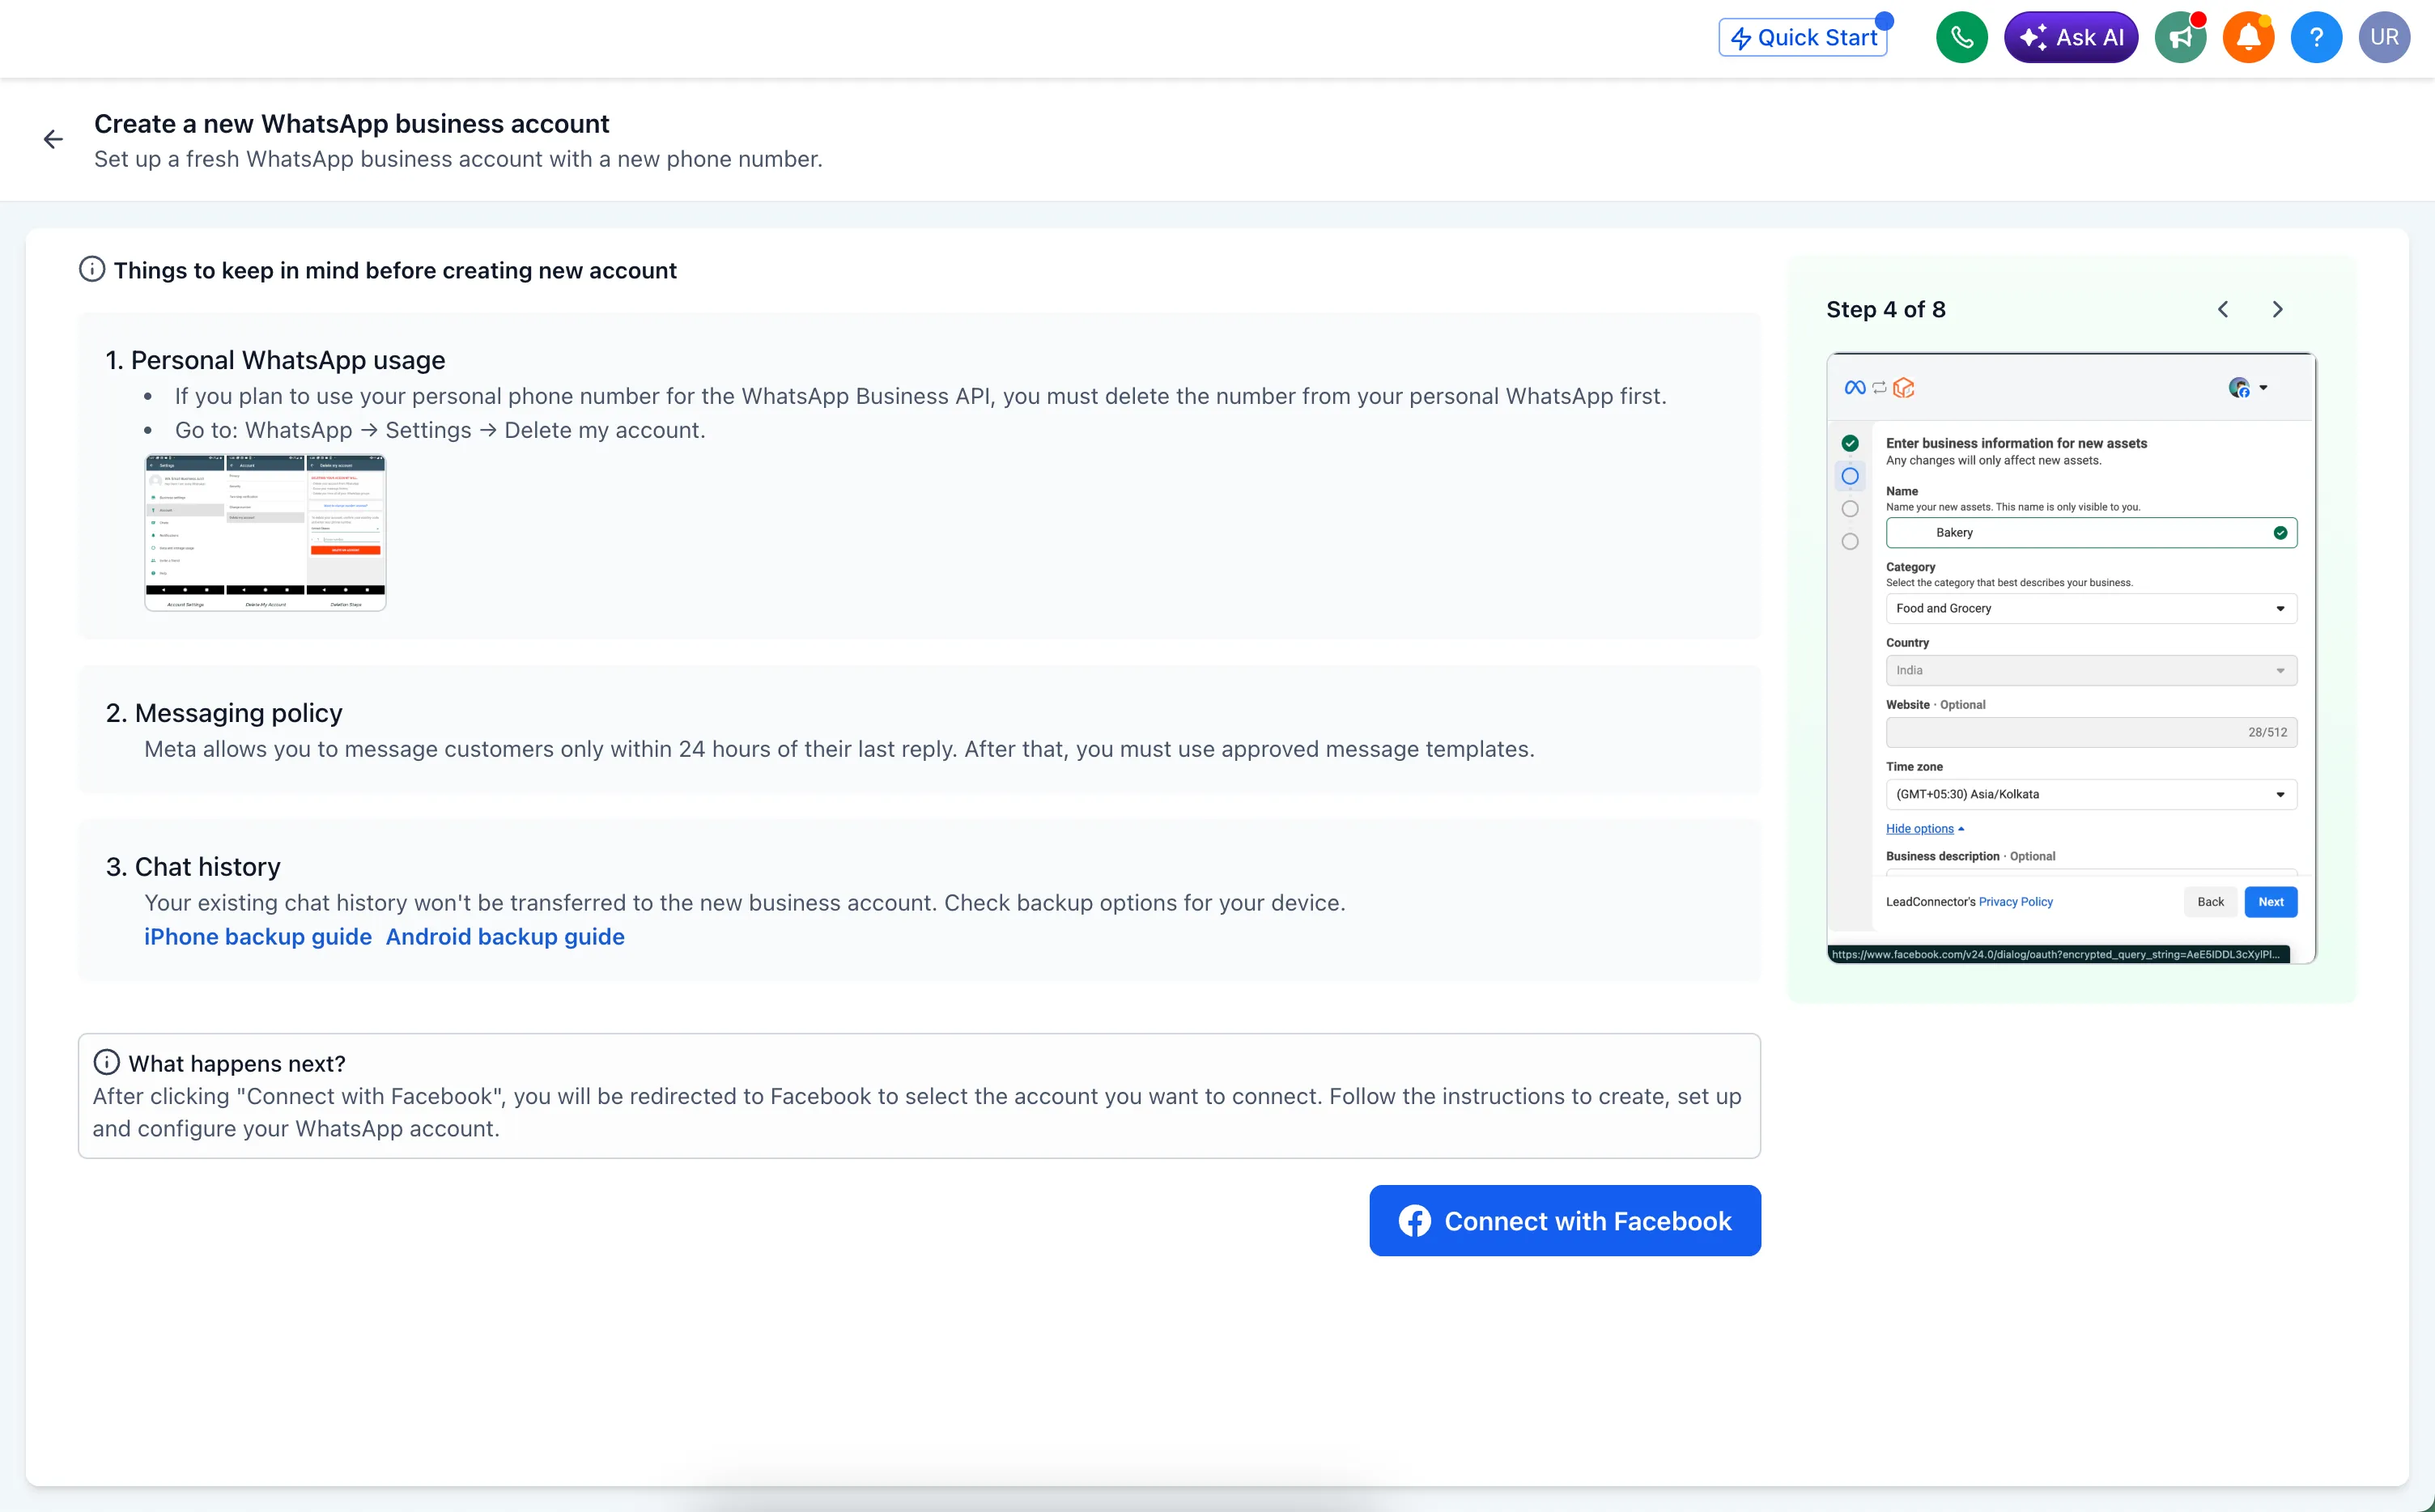Image resolution: width=2435 pixels, height=1512 pixels.
Task: Open the Asia/Kolkata time zone dropdown
Action: (2090, 795)
